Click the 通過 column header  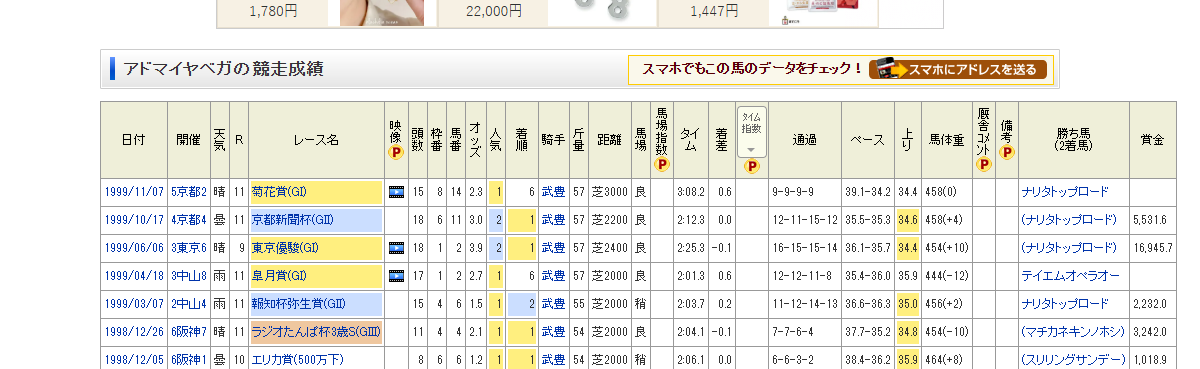click(805, 140)
